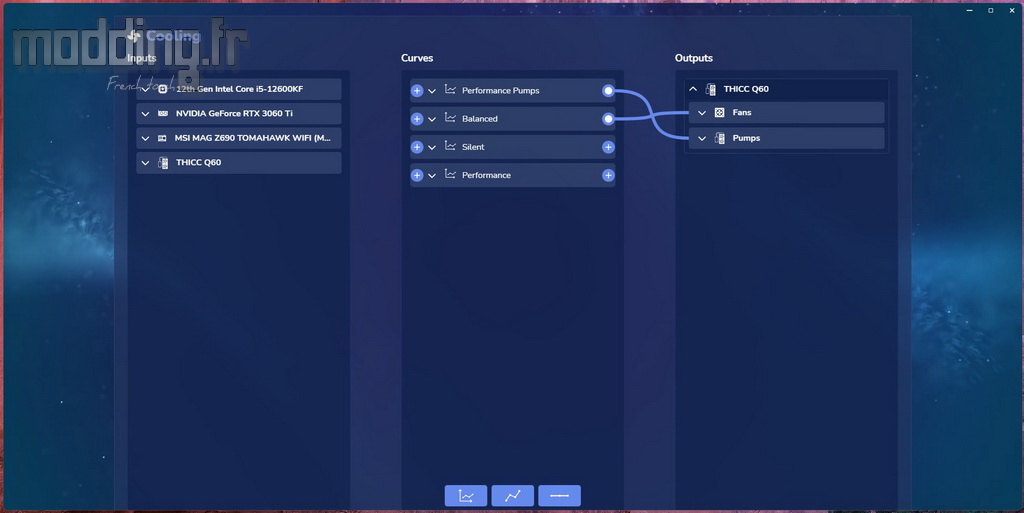
Task: Expand the THICC Q60 input chevron
Action: coord(146,163)
